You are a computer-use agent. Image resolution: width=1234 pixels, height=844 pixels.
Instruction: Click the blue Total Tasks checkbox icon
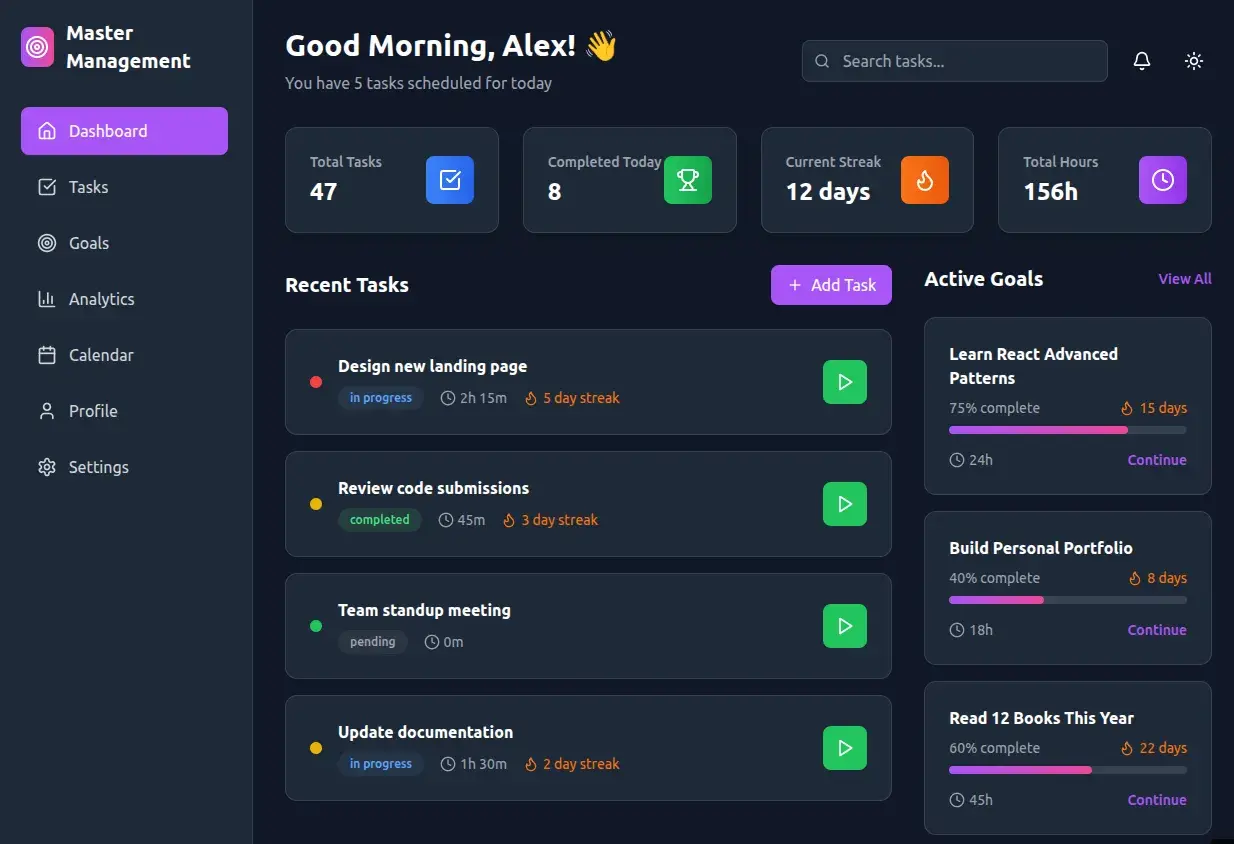(450, 180)
